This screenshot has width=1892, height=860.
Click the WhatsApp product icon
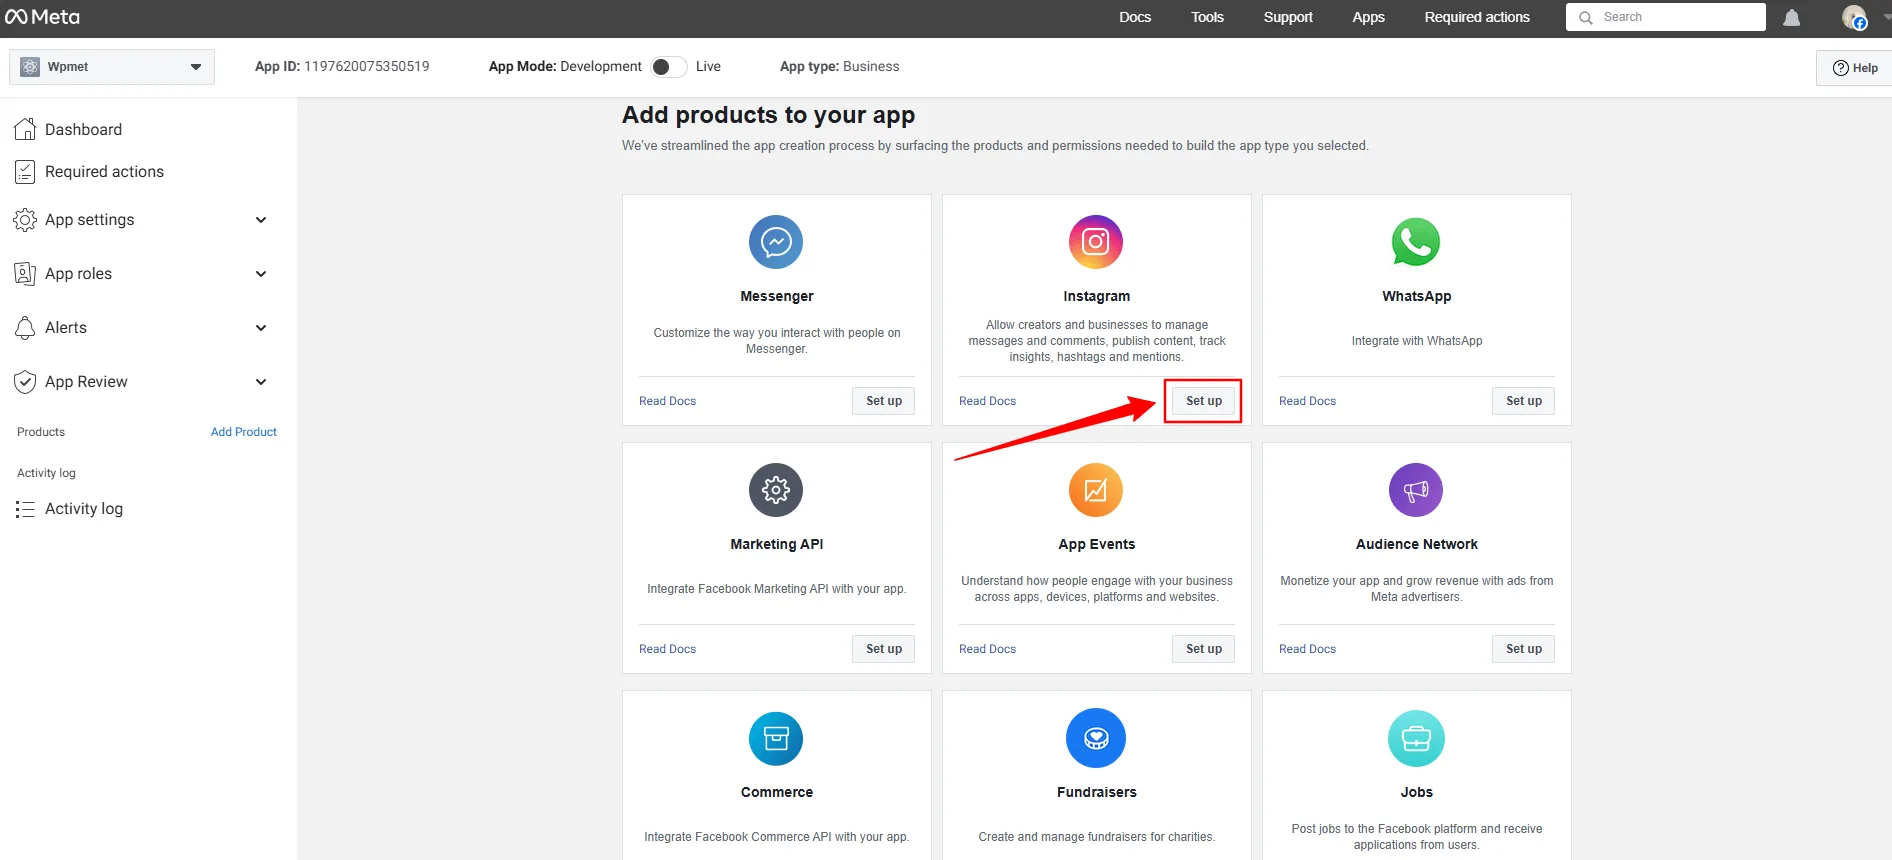click(x=1416, y=242)
